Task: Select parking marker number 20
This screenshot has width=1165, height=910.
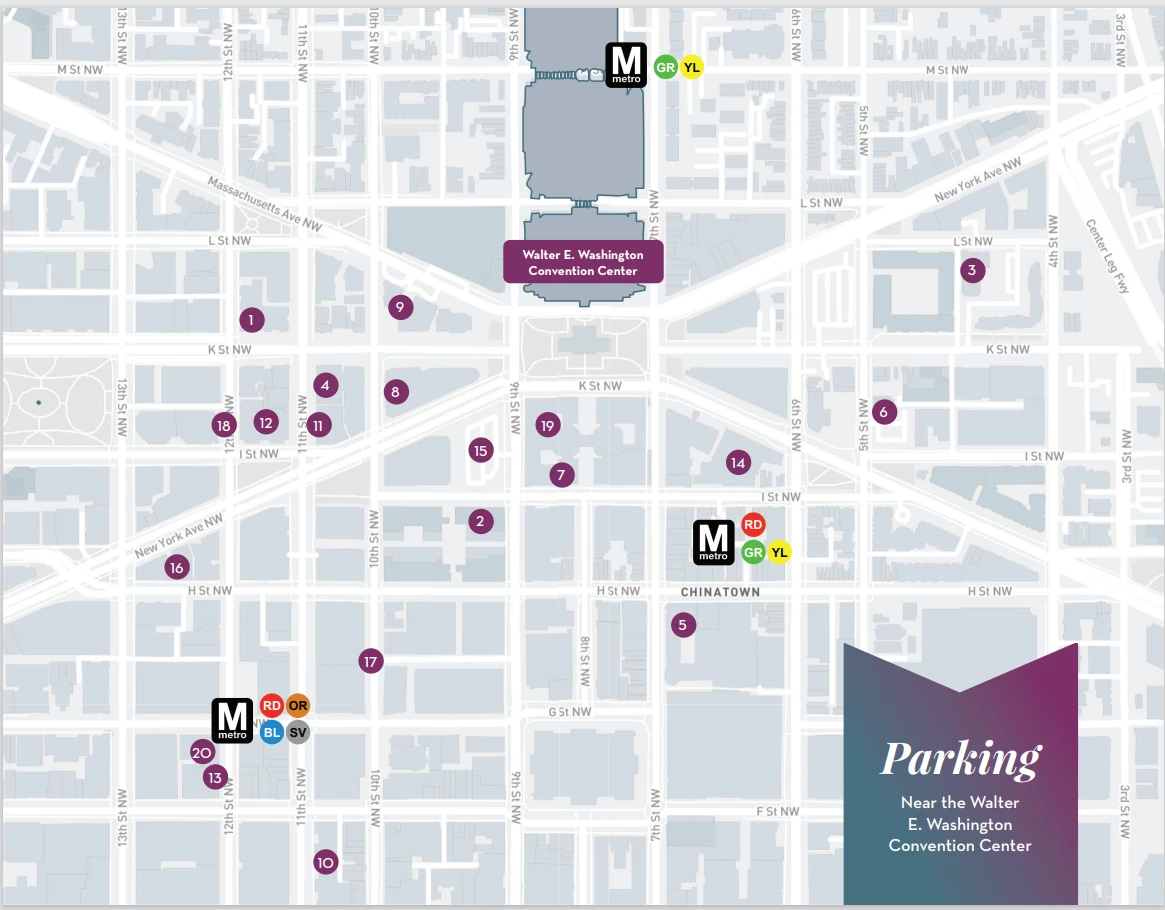Action: (202, 753)
